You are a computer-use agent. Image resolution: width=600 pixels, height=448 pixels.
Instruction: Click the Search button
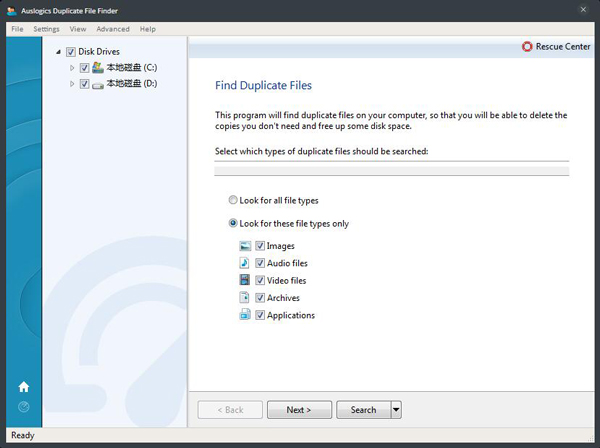(x=364, y=410)
